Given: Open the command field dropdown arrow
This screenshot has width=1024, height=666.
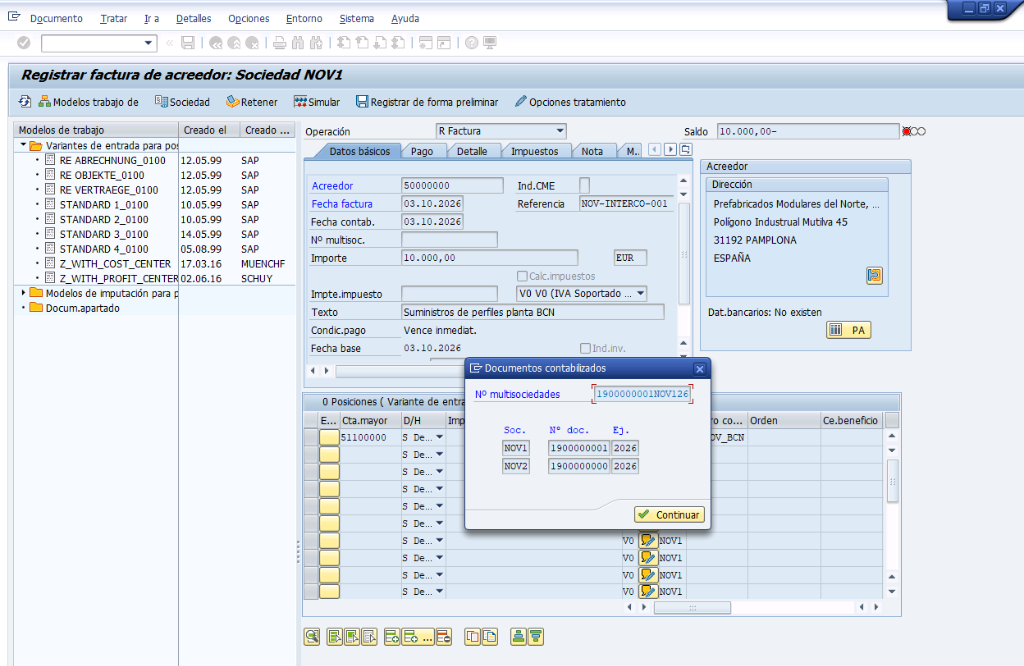Looking at the screenshot, I should pos(149,43).
